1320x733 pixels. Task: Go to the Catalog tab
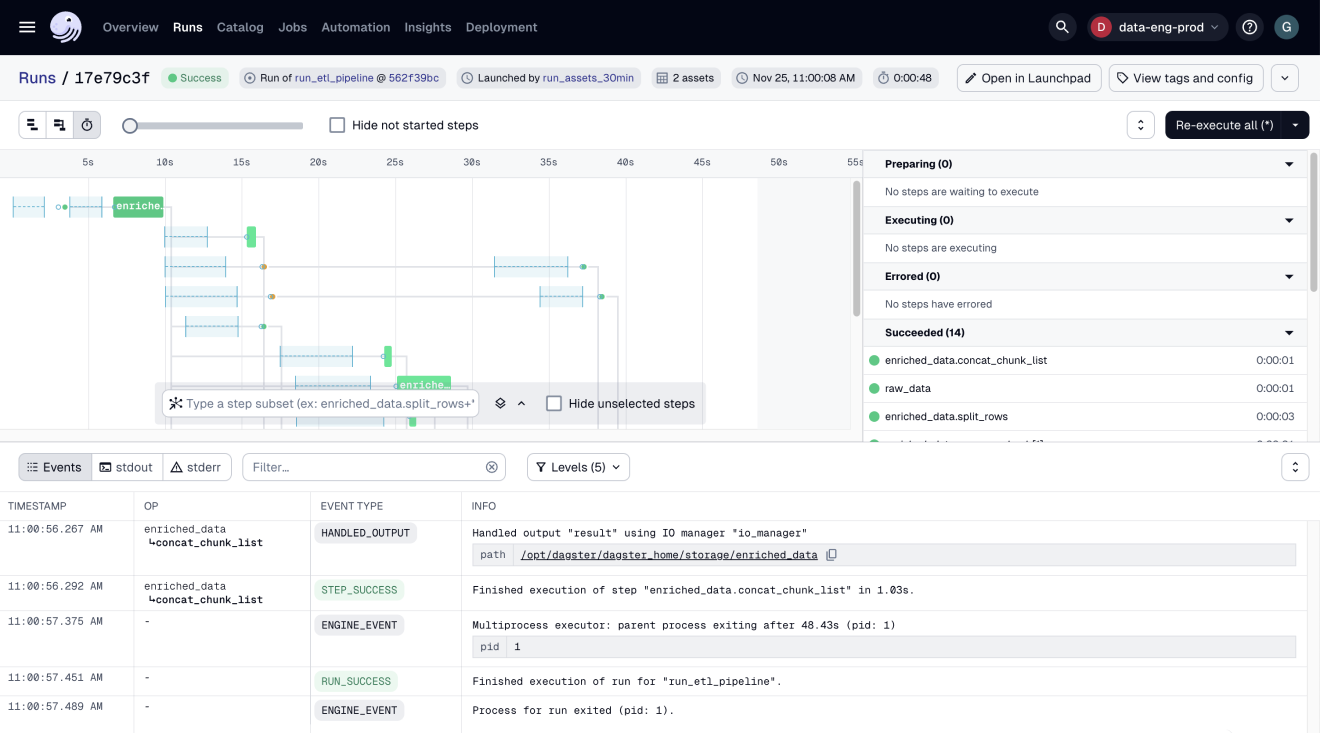tap(240, 27)
